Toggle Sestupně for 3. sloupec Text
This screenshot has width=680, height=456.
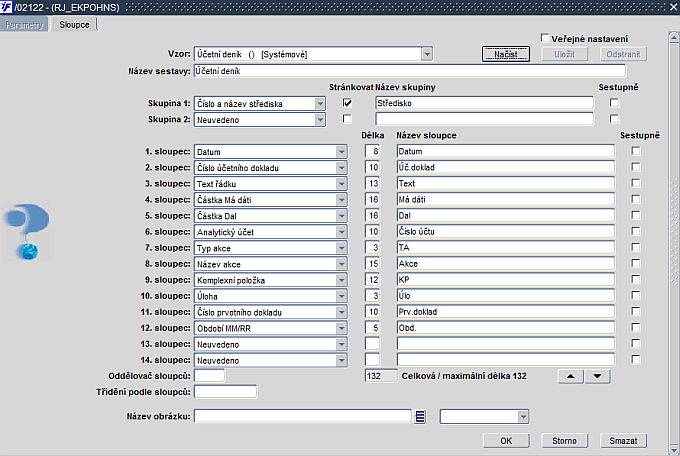coord(636,183)
